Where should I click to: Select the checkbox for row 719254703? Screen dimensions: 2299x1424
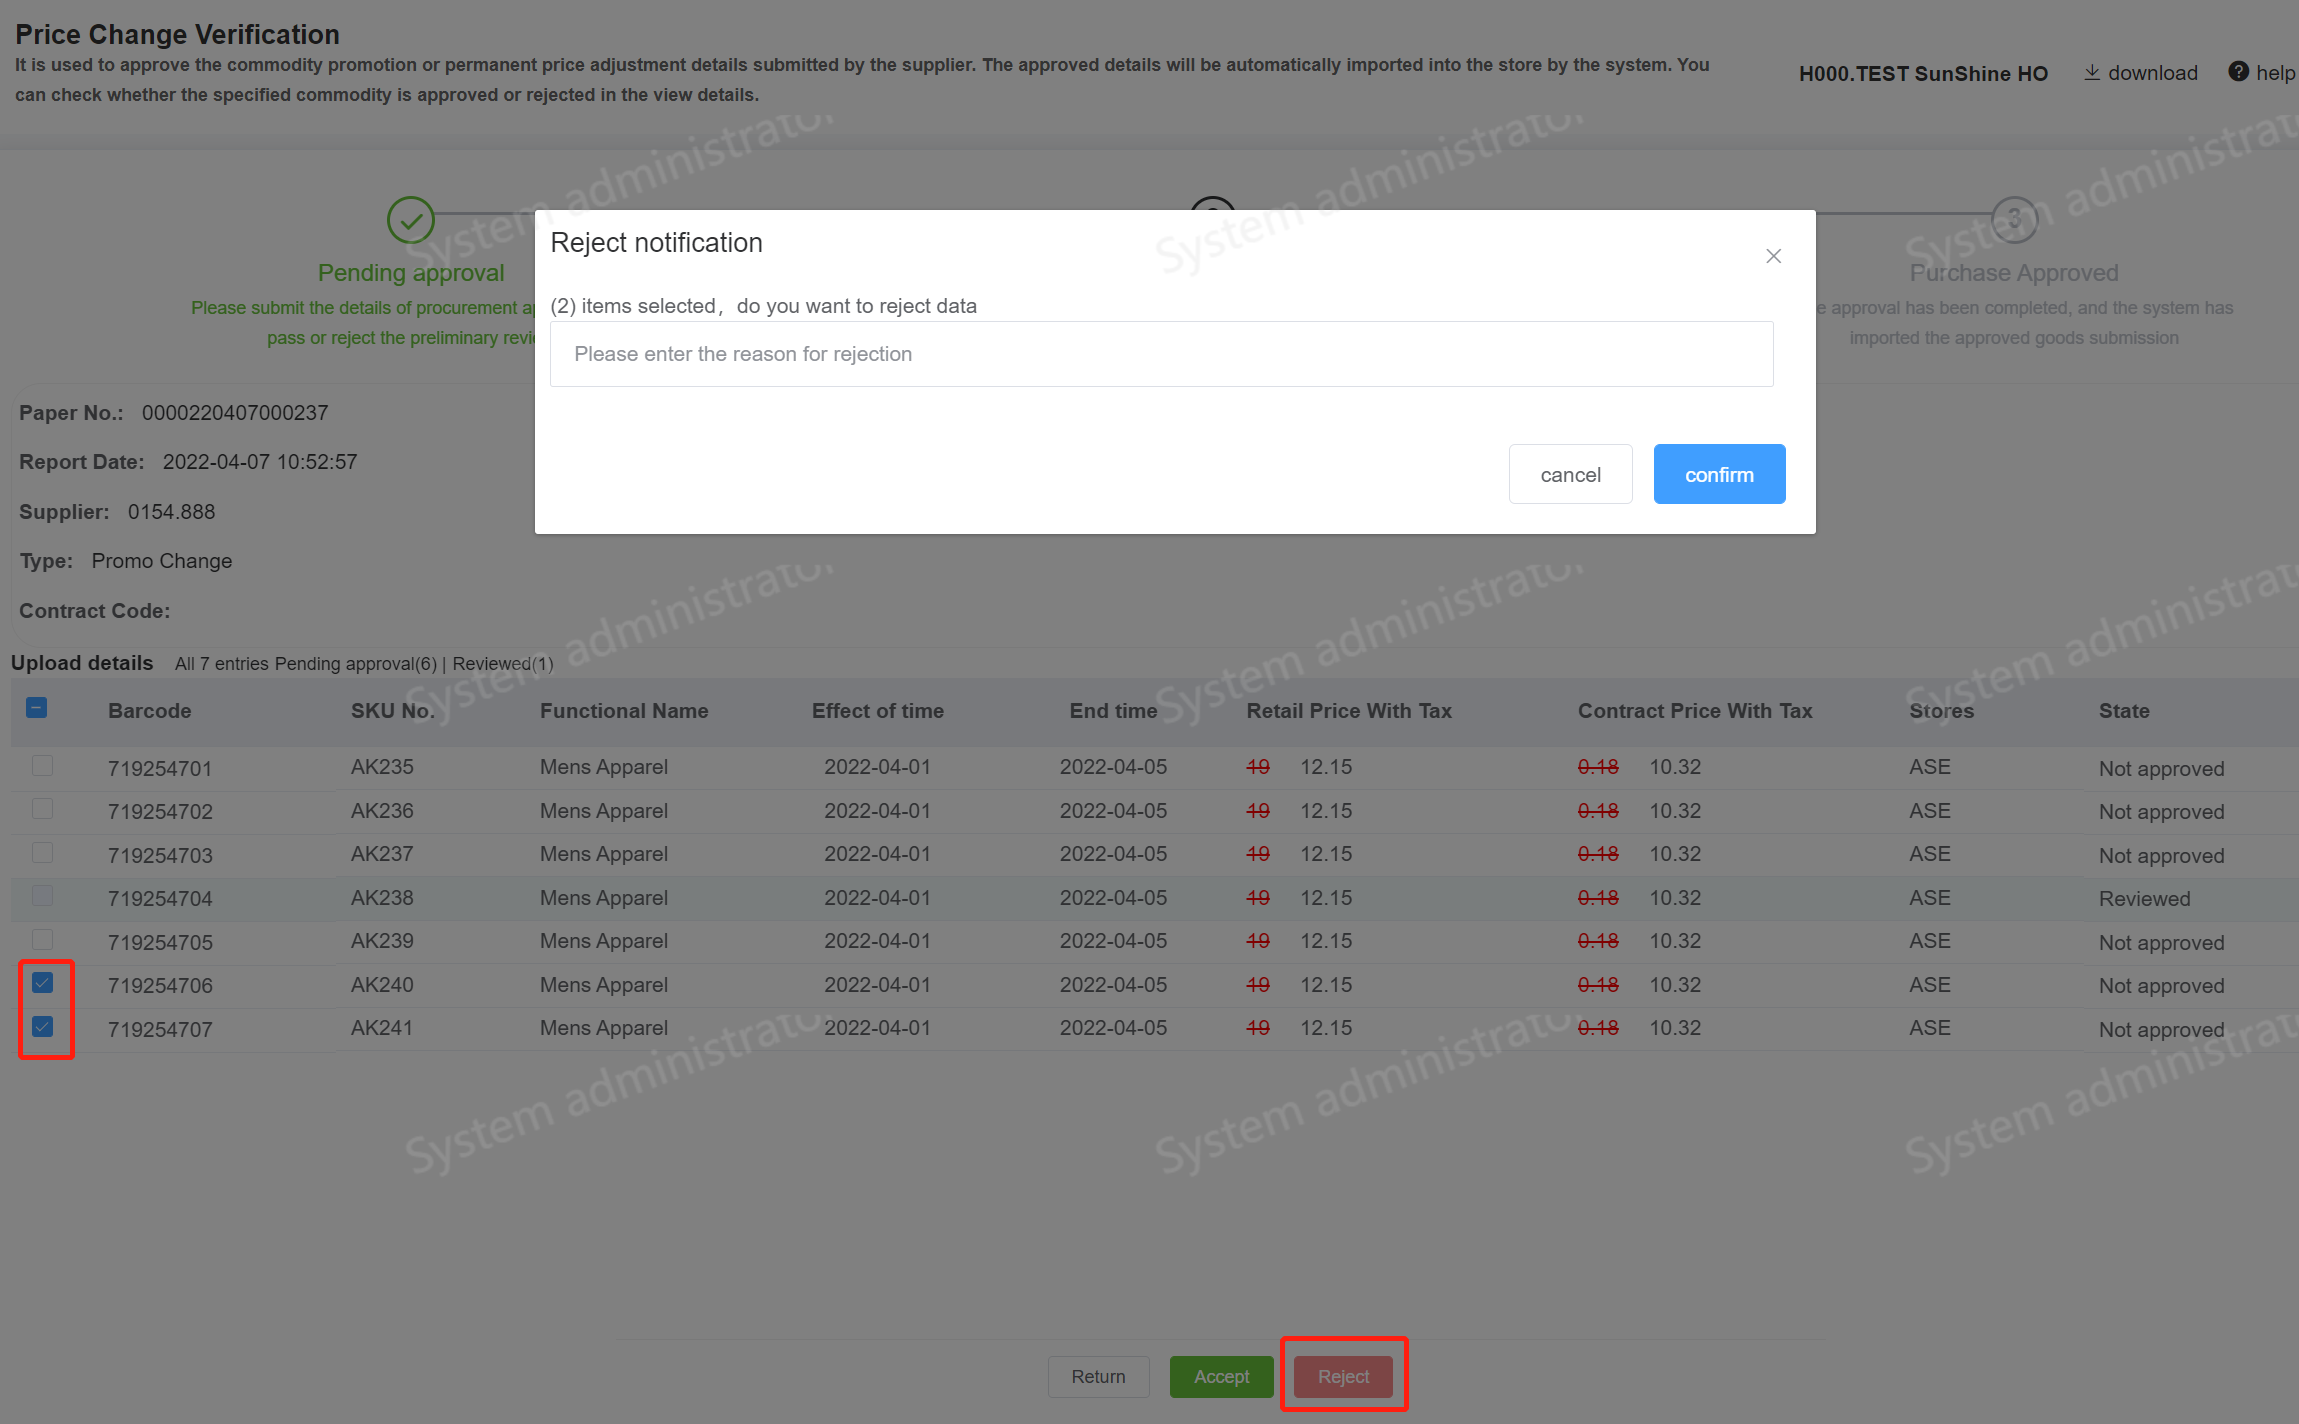[42, 853]
